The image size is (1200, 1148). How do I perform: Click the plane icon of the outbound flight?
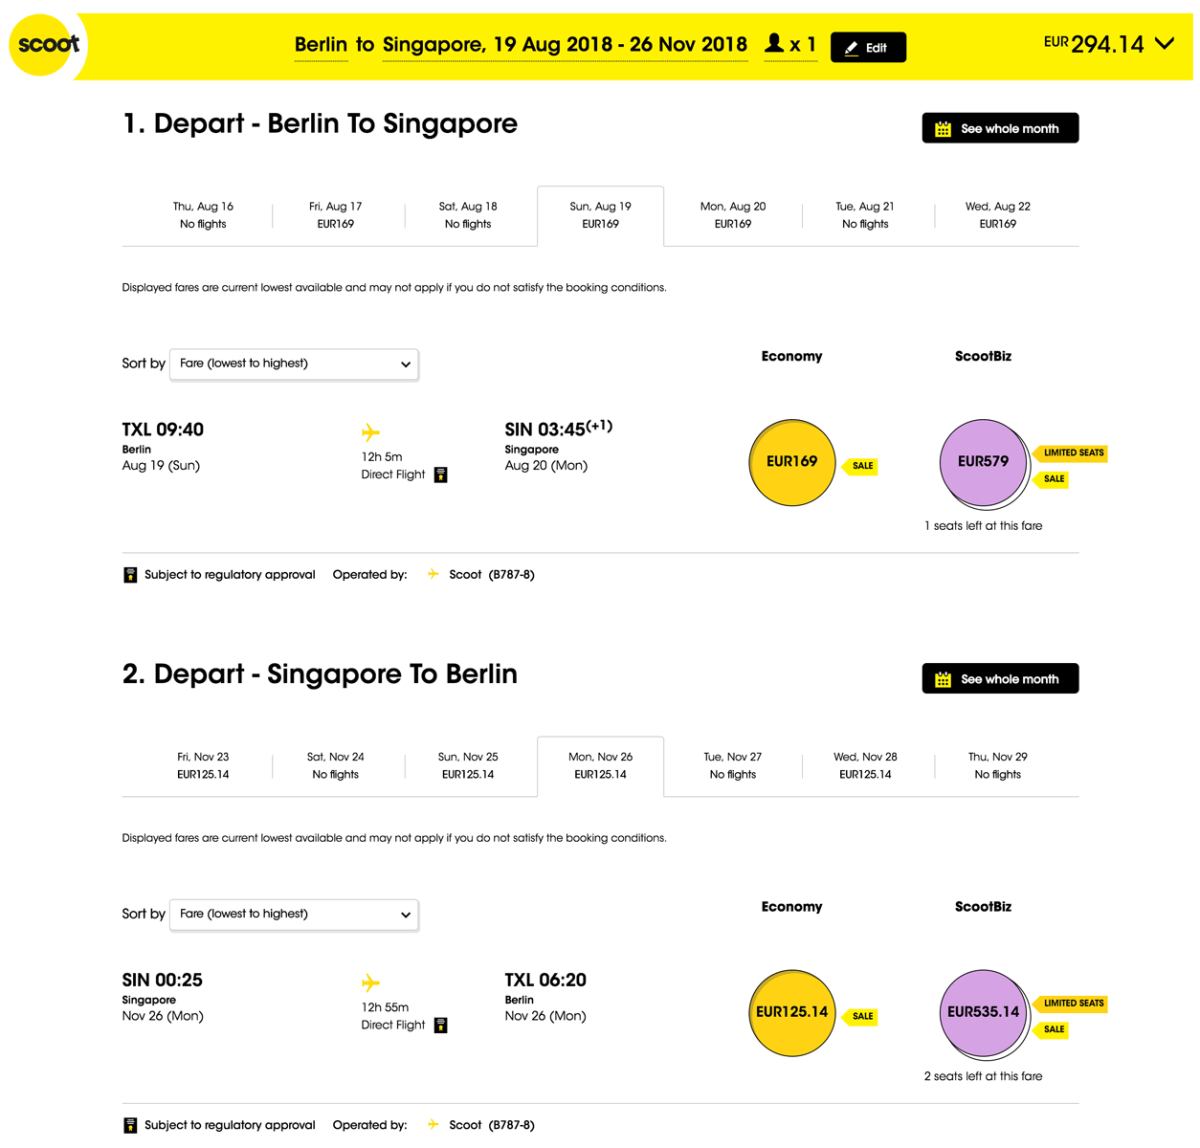(x=370, y=432)
